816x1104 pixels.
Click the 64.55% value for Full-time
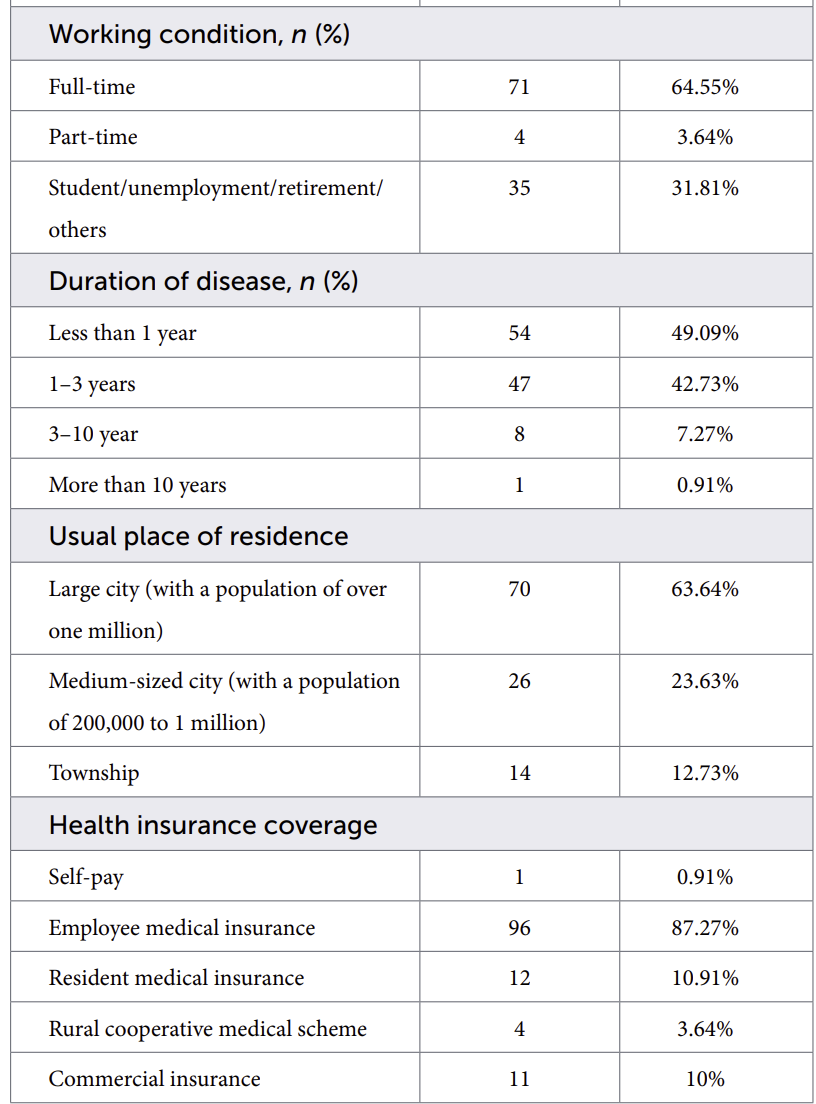(x=705, y=87)
